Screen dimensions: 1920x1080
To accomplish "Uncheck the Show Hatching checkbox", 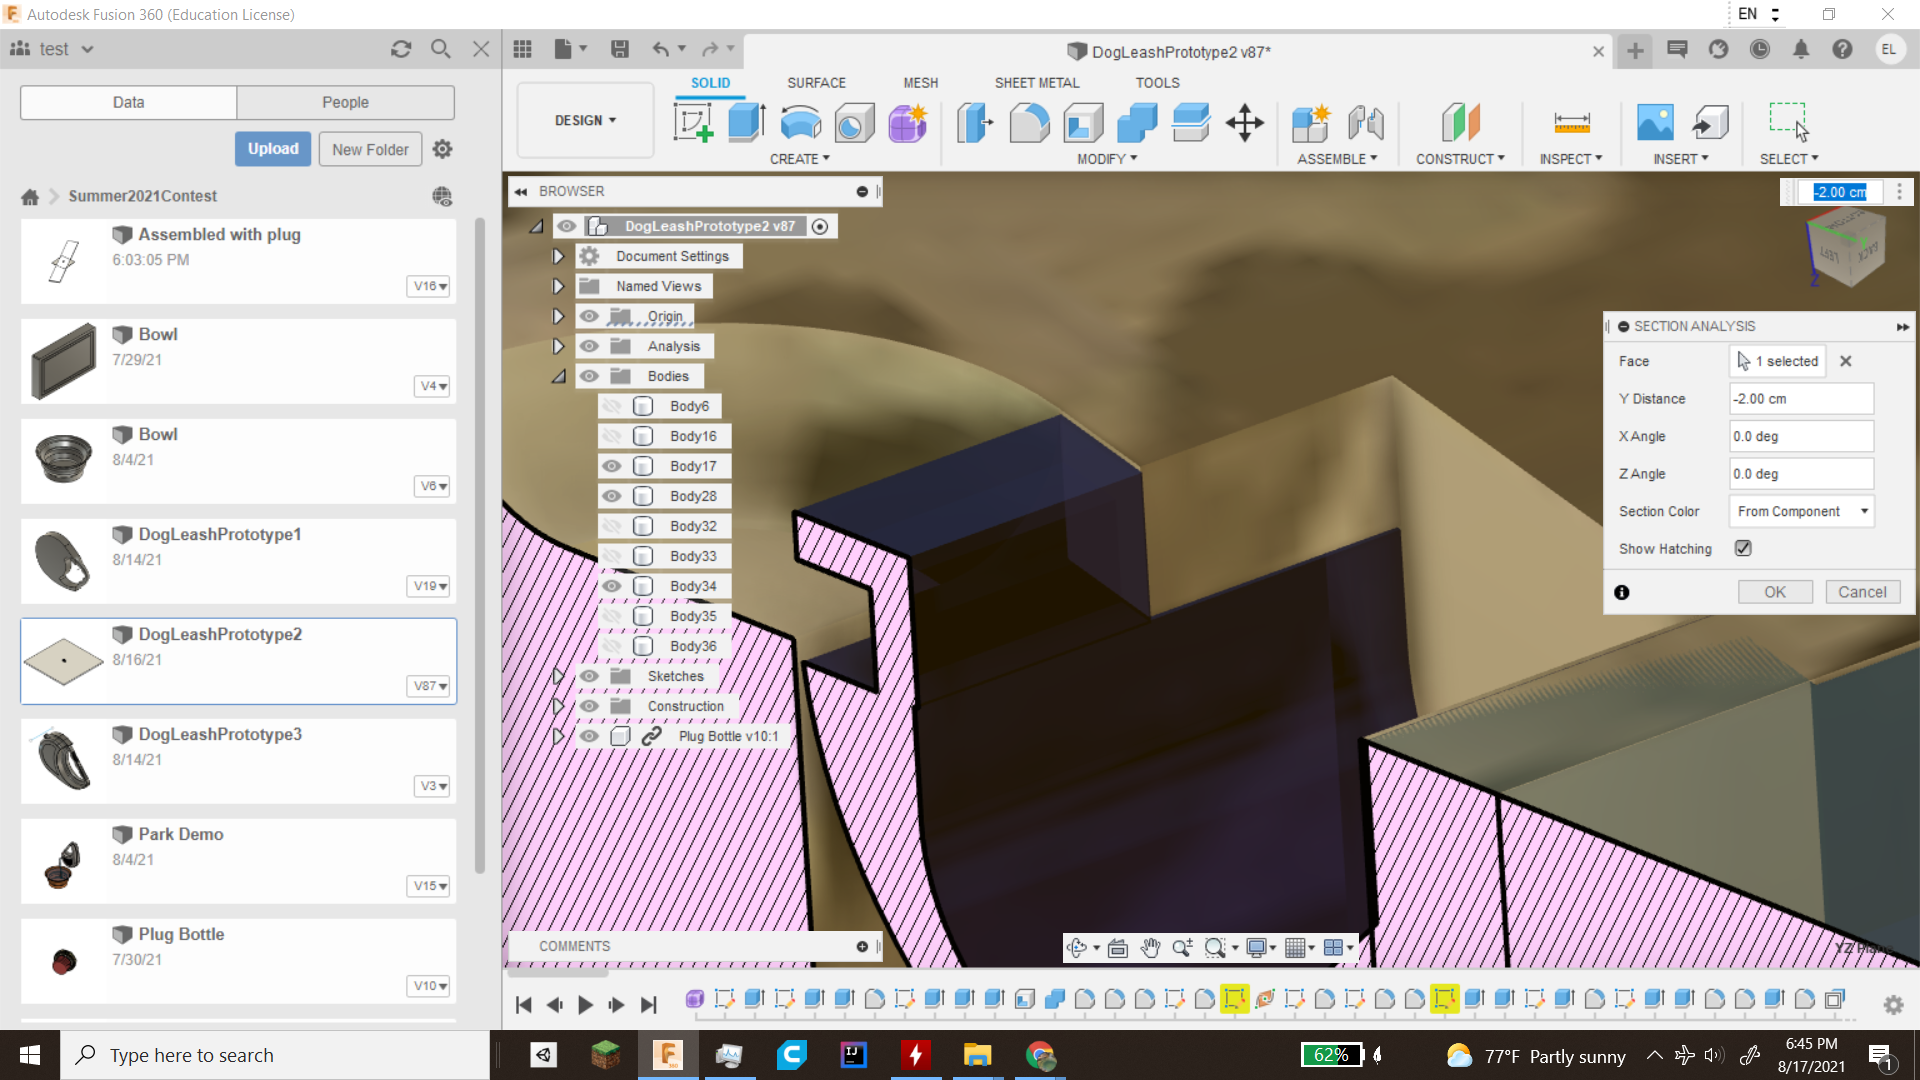I will pyautogui.click(x=1743, y=548).
